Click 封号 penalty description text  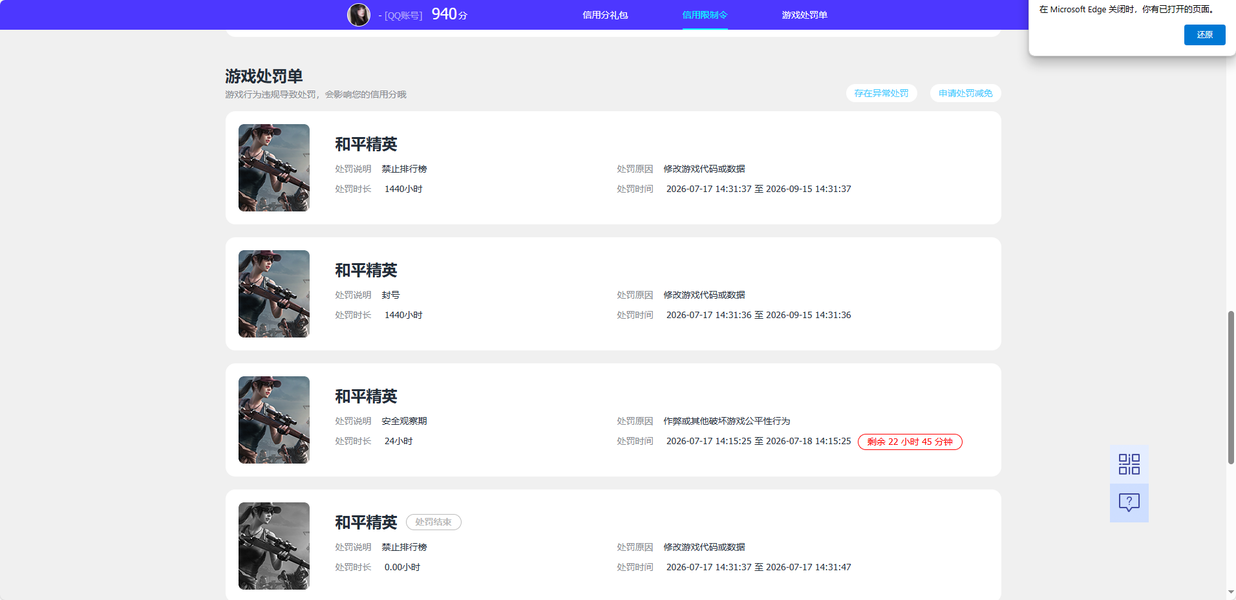pos(391,295)
